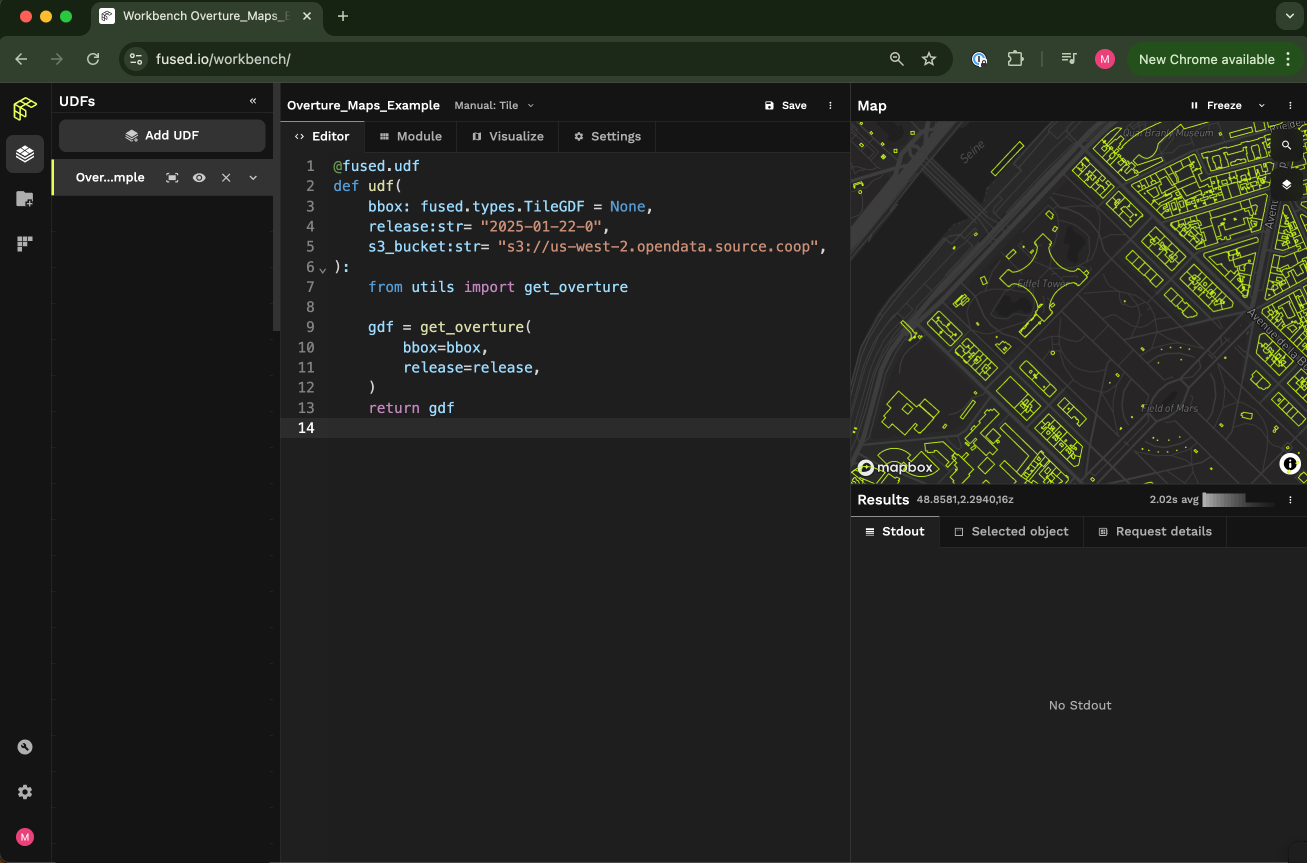The image size is (1307, 863).
Task: Reload the page in Chrome
Action: [93, 59]
